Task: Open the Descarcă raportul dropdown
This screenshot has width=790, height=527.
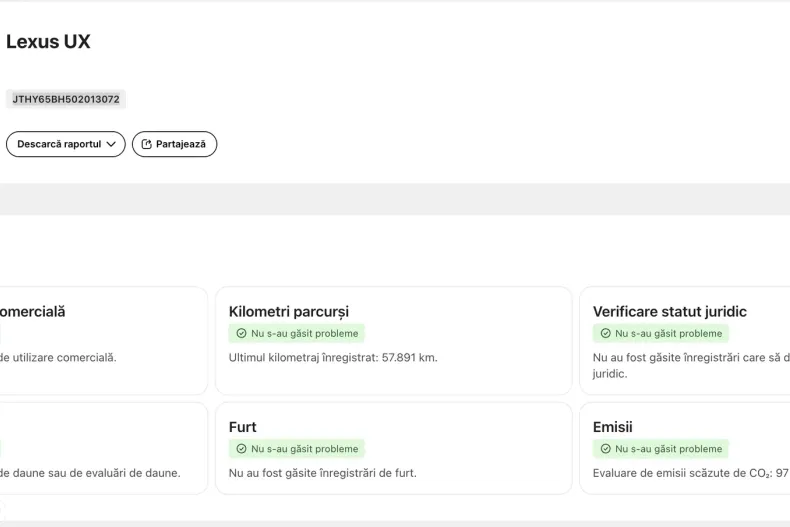Action: [59, 144]
